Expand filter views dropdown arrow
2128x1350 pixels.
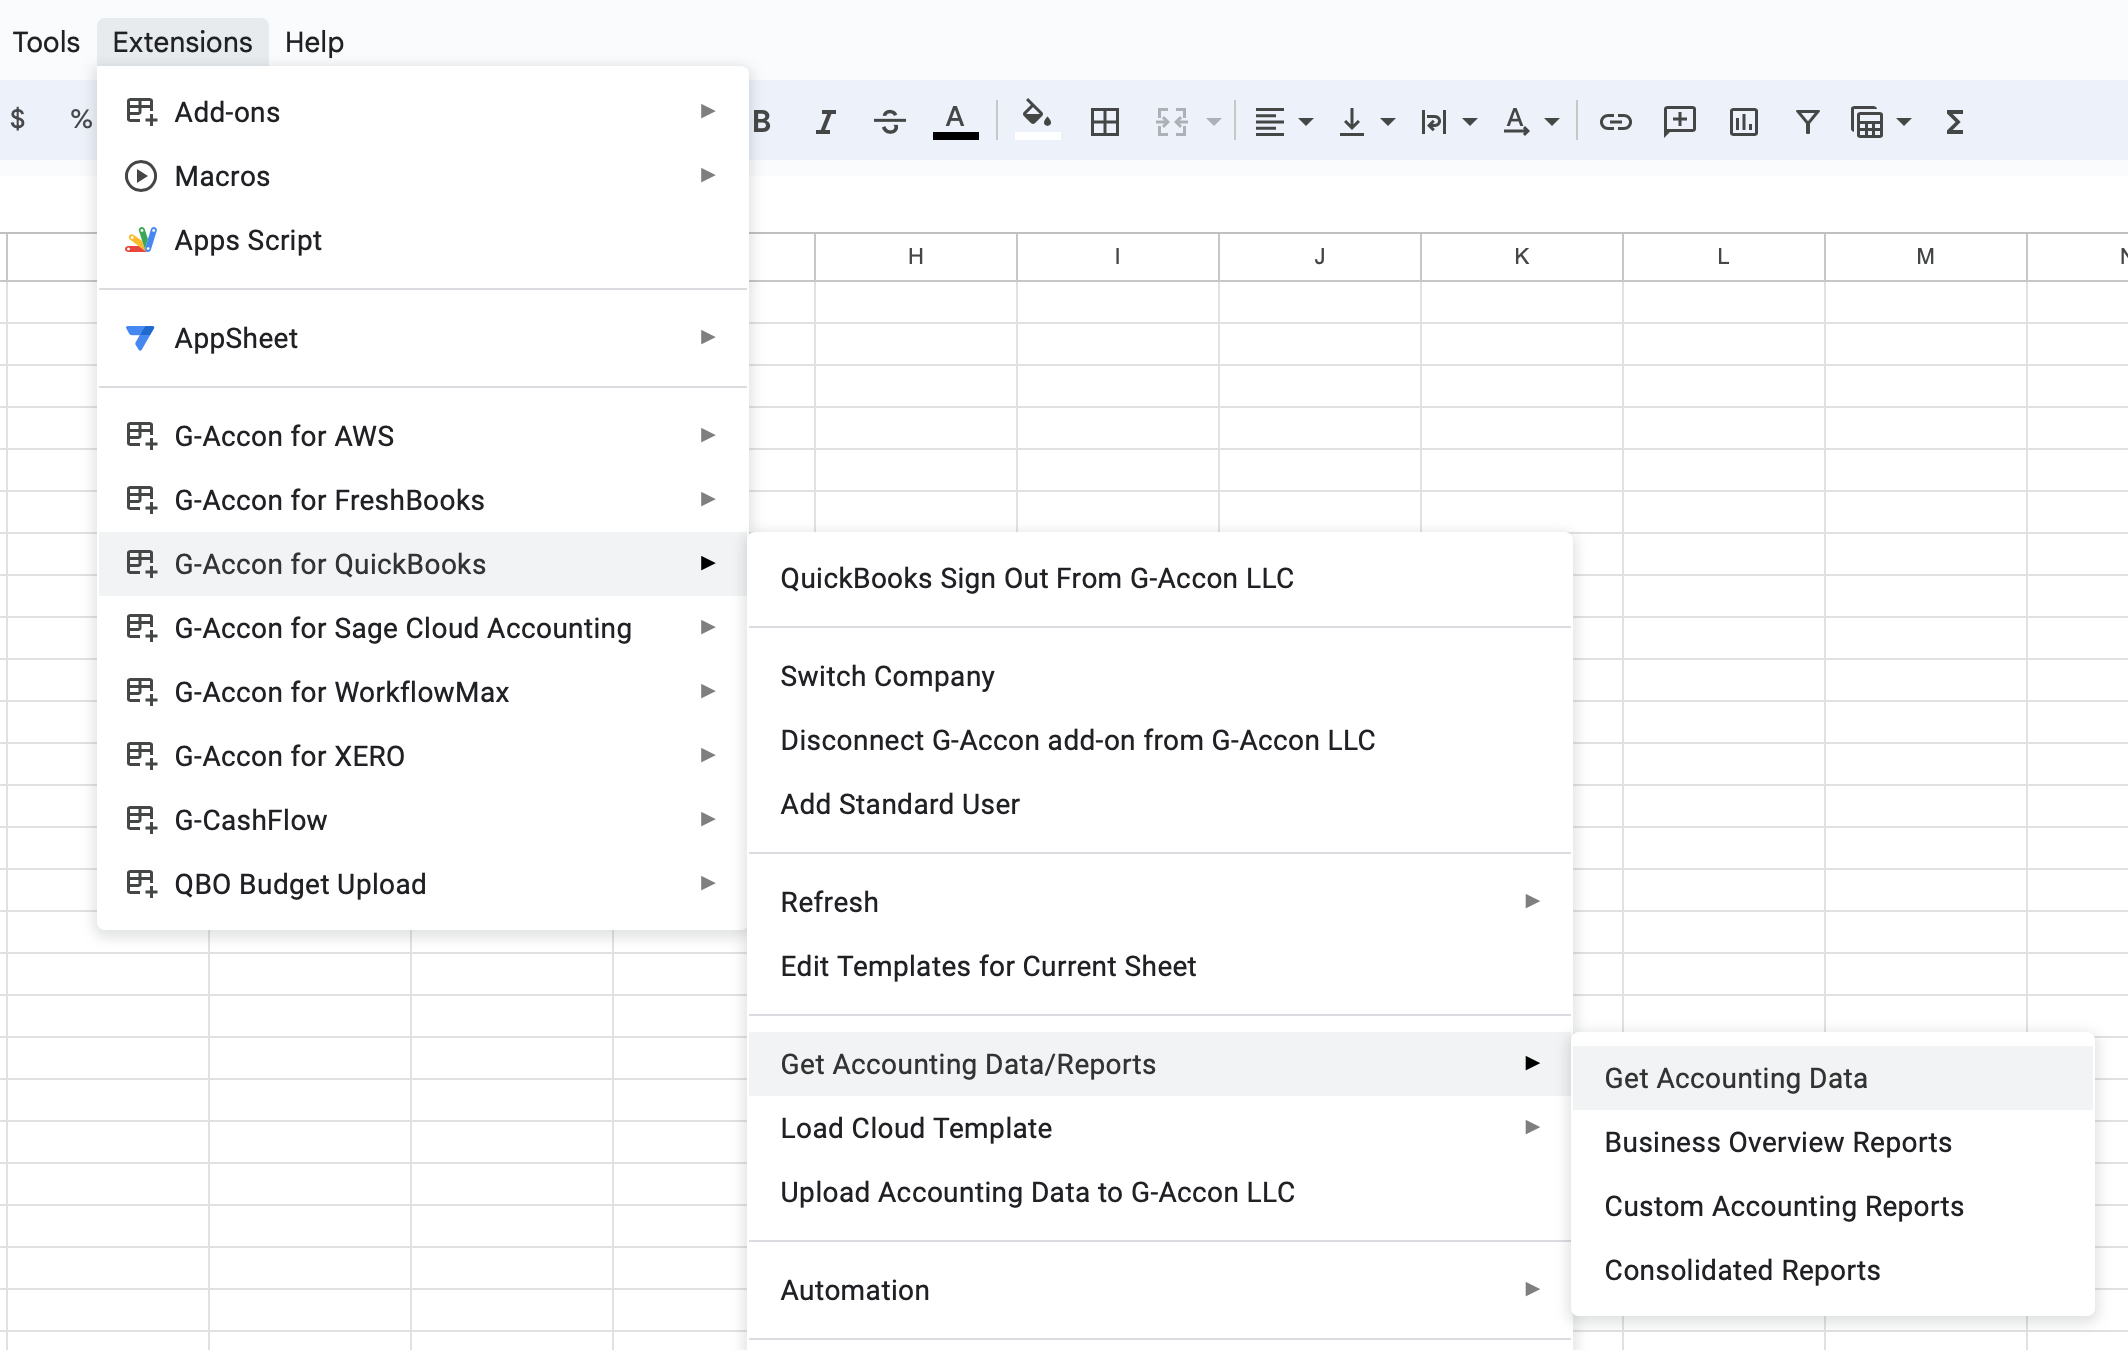(1904, 122)
